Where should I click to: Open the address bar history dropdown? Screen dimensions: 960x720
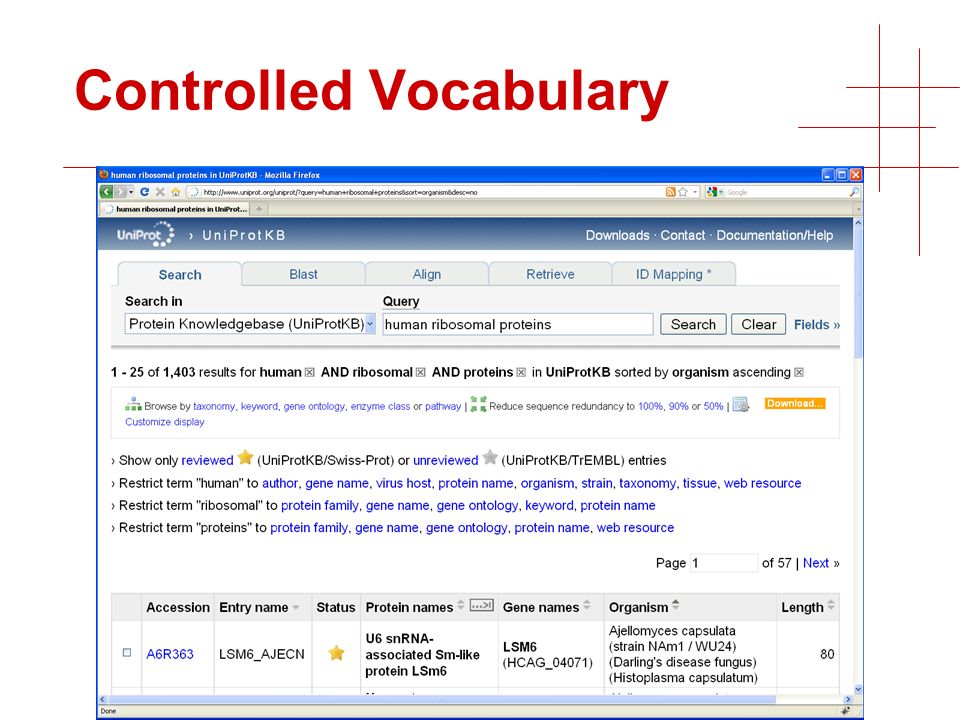click(695, 192)
